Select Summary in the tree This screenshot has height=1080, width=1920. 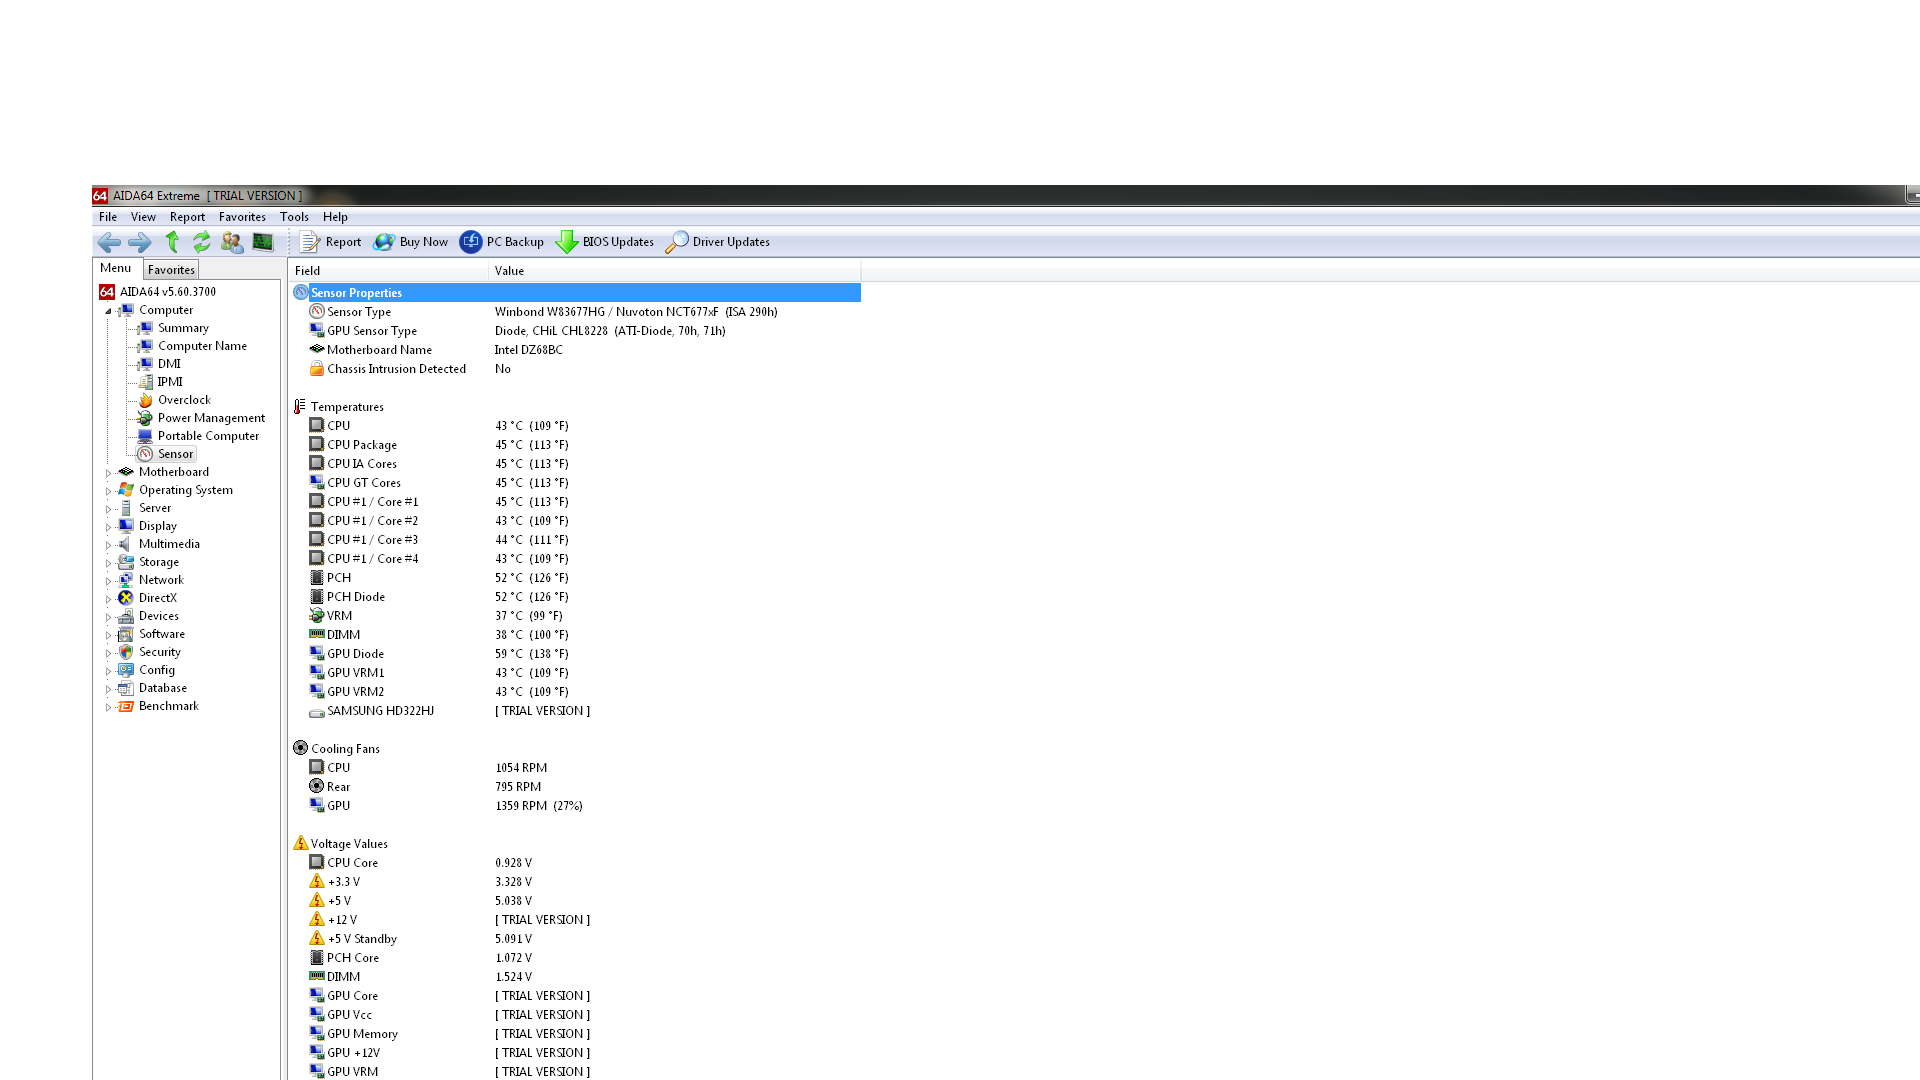174,328
